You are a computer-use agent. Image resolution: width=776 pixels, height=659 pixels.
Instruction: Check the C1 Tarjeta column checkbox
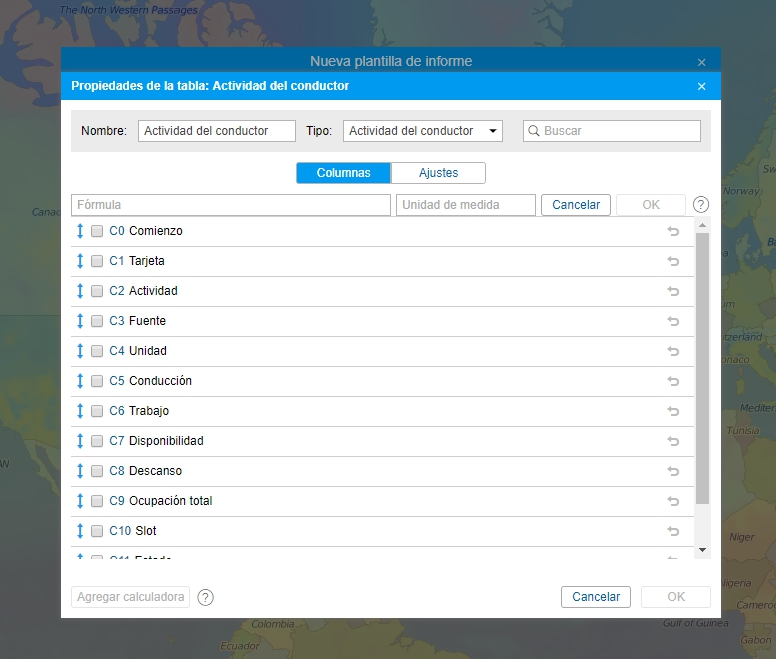(x=97, y=261)
